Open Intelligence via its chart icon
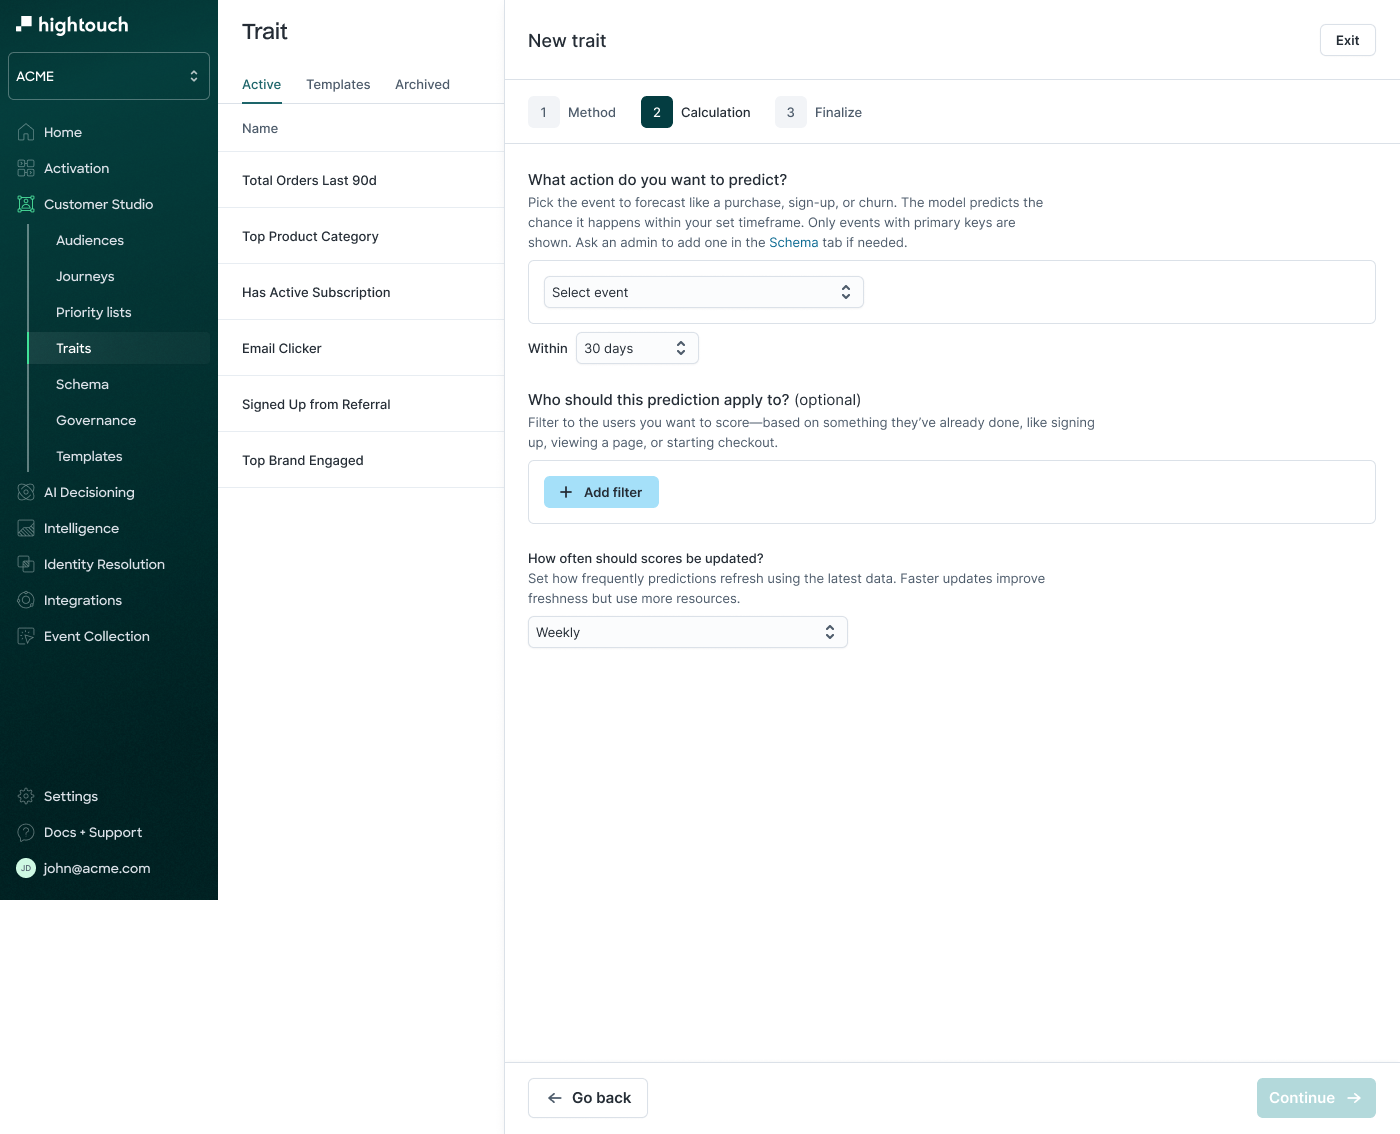The height and width of the screenshot is (1134, 1400). pos(26,528)
